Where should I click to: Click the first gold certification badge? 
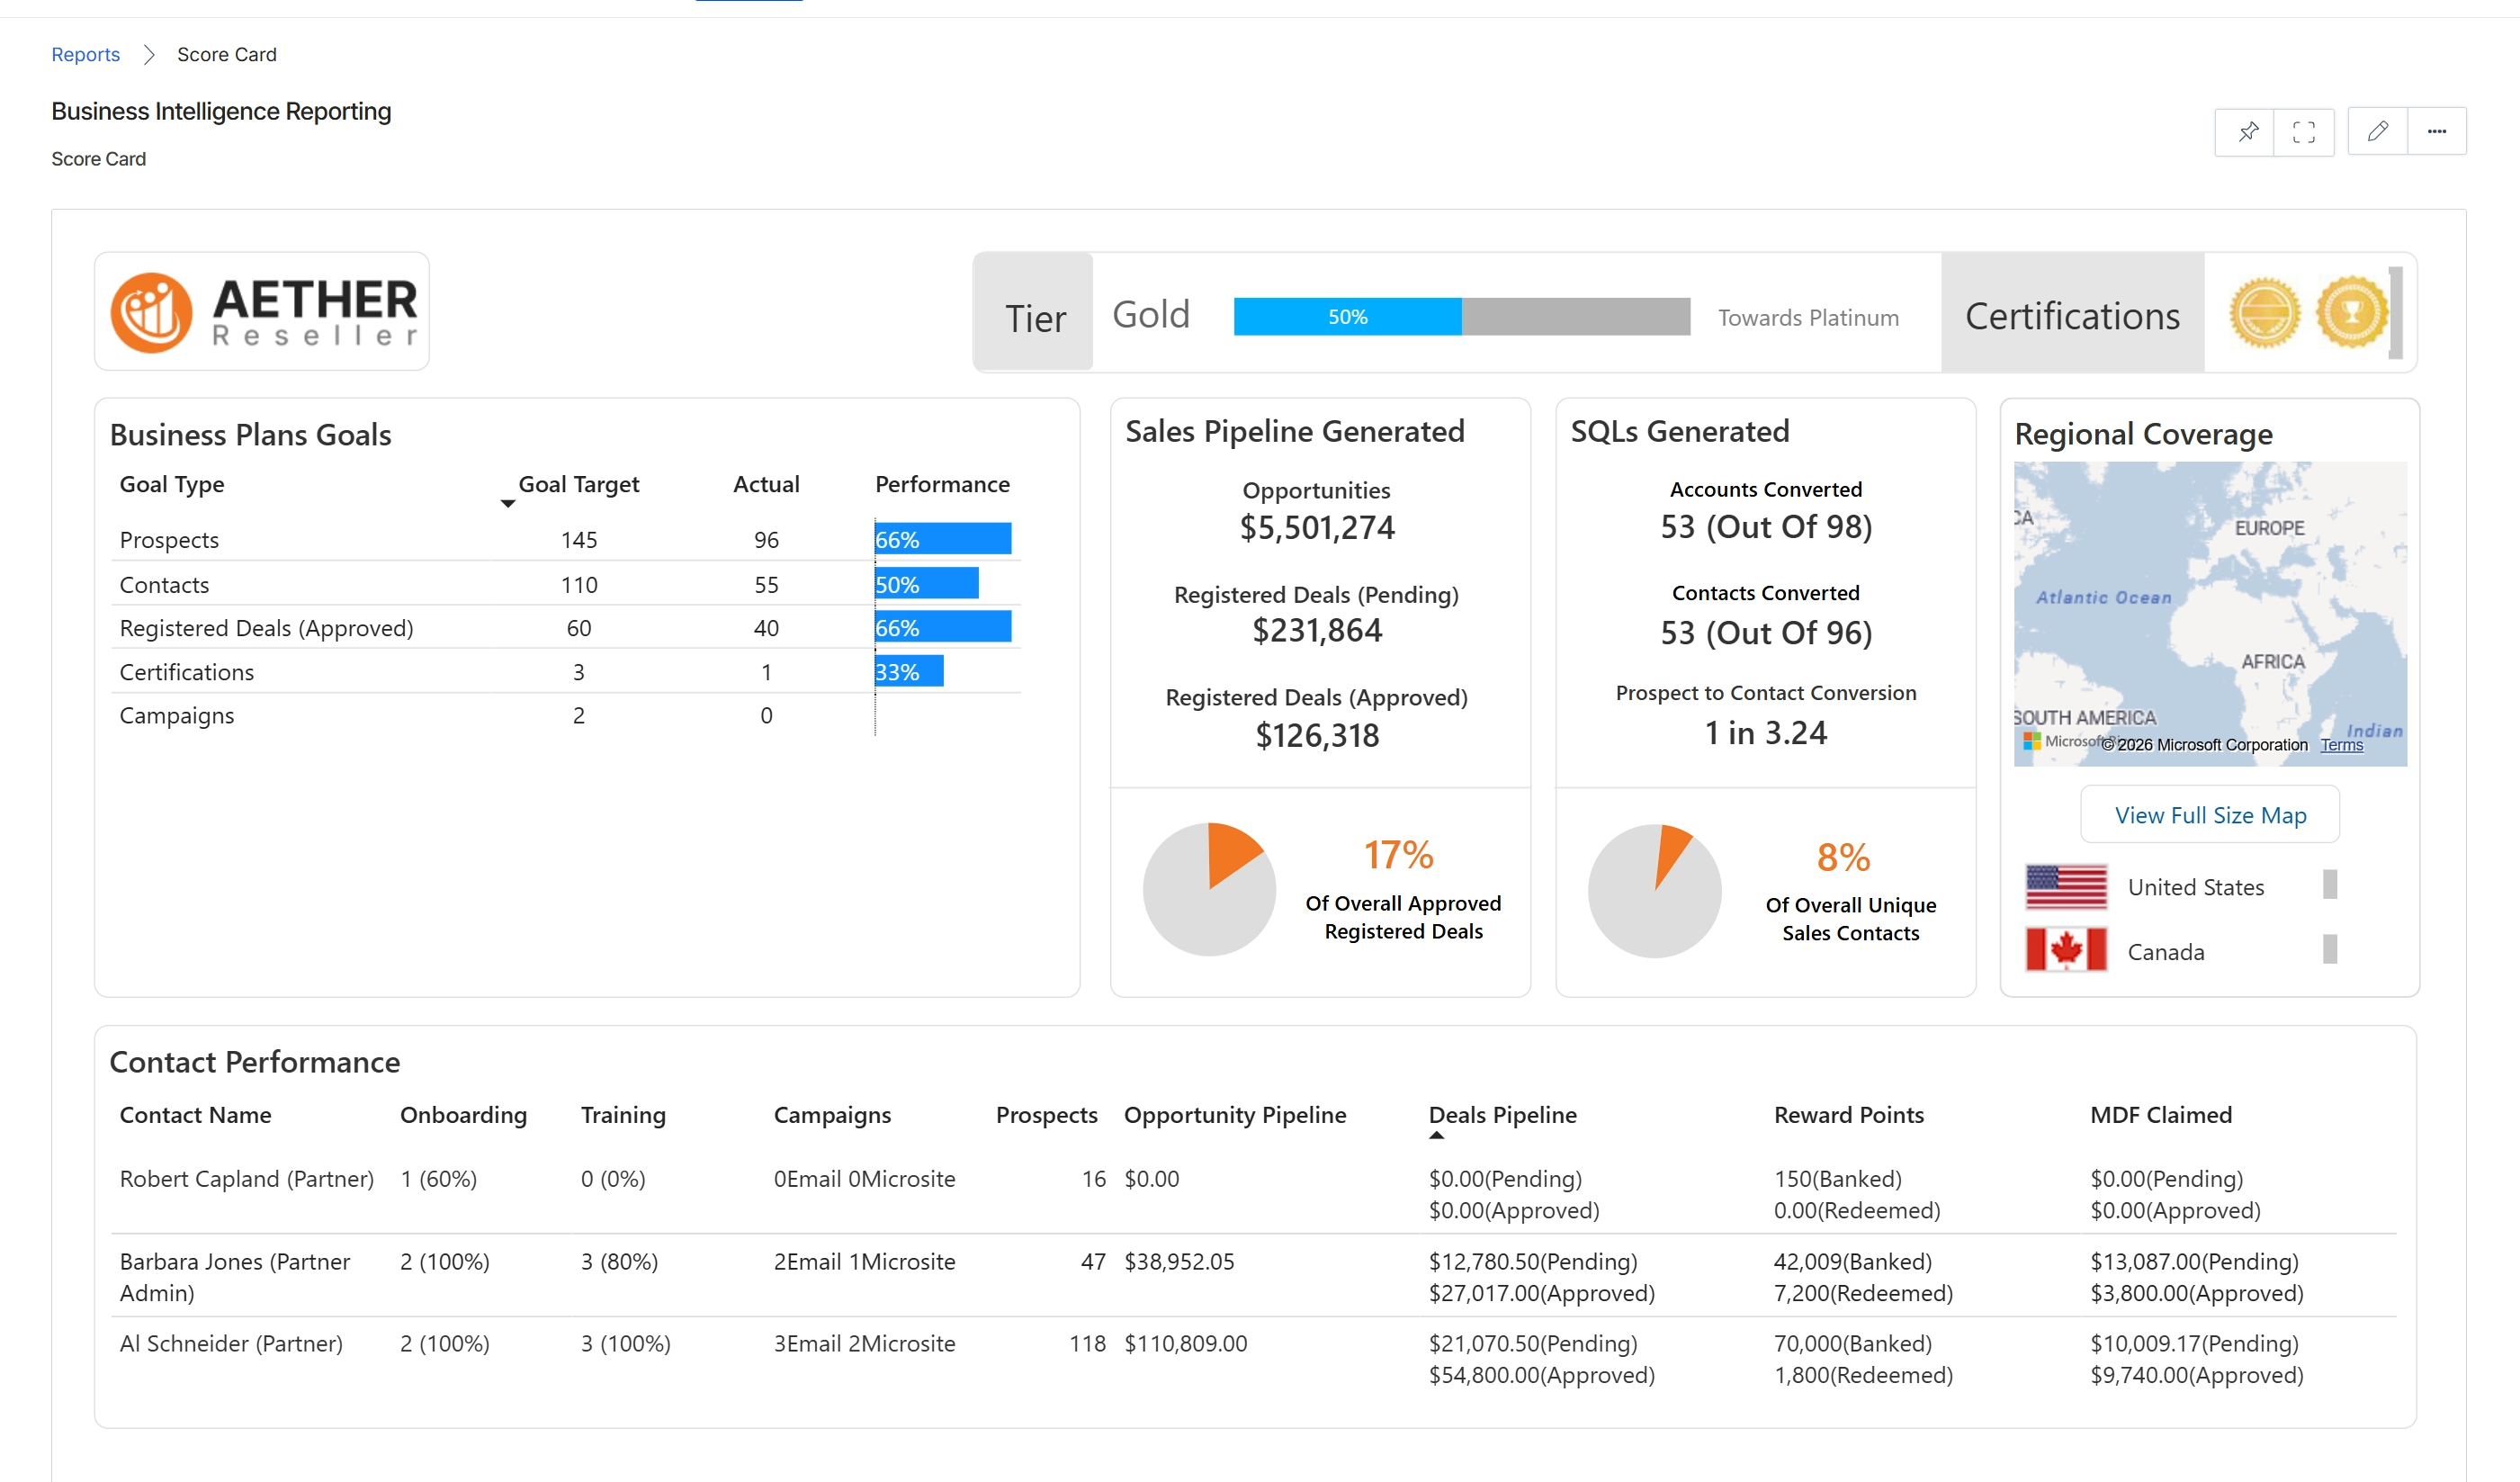[2265, 313]
